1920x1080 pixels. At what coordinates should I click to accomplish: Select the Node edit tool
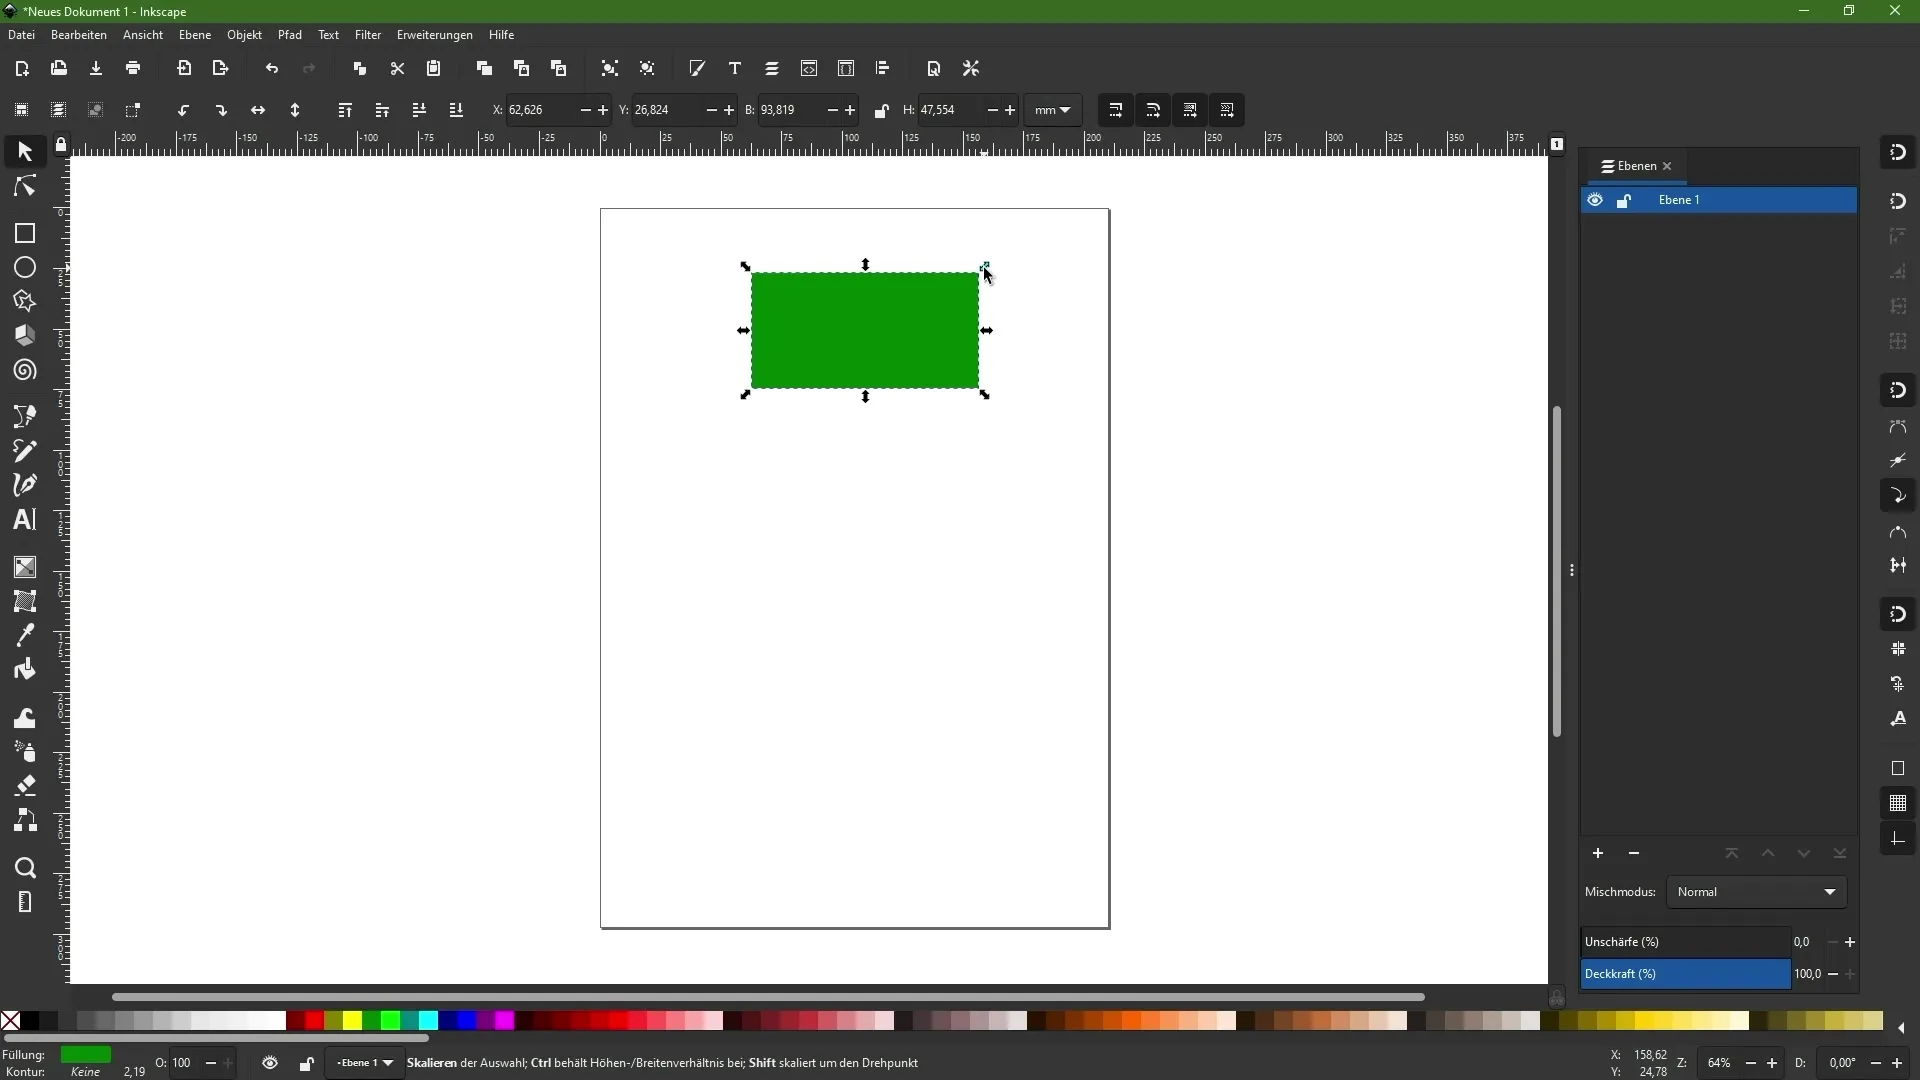point(25,187)
